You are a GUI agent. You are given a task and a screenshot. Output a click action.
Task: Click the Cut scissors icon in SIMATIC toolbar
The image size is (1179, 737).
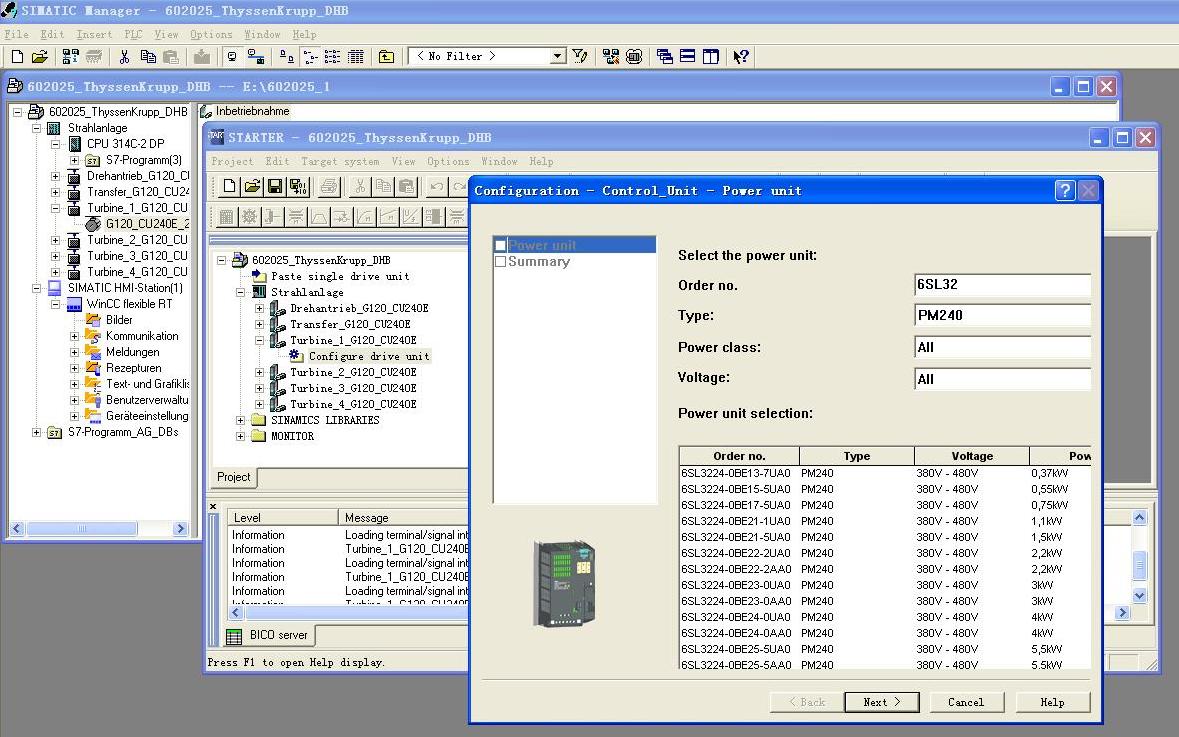tap(125, 57)
